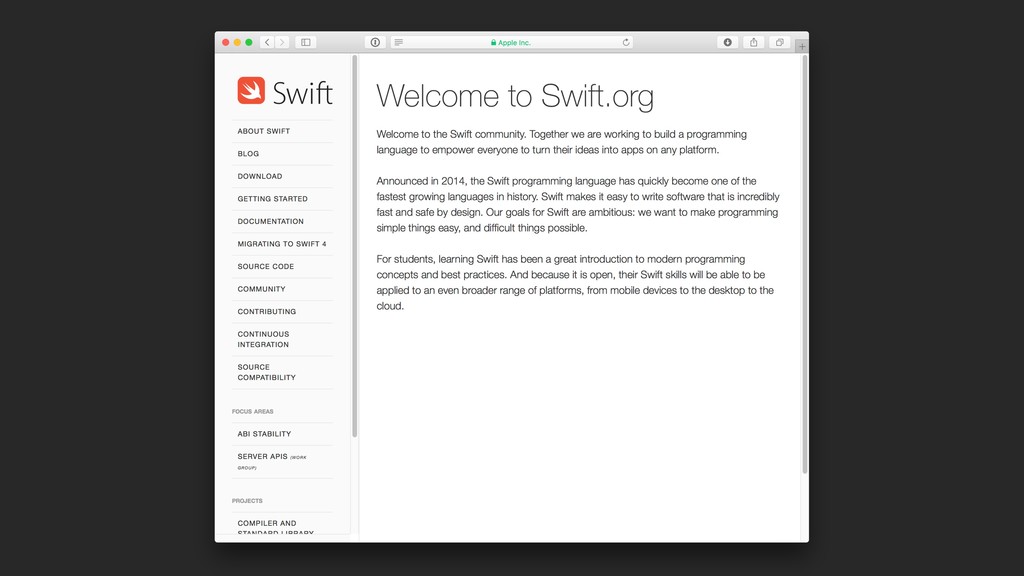Click the Focus Areas section label

[x=253, y=411]
